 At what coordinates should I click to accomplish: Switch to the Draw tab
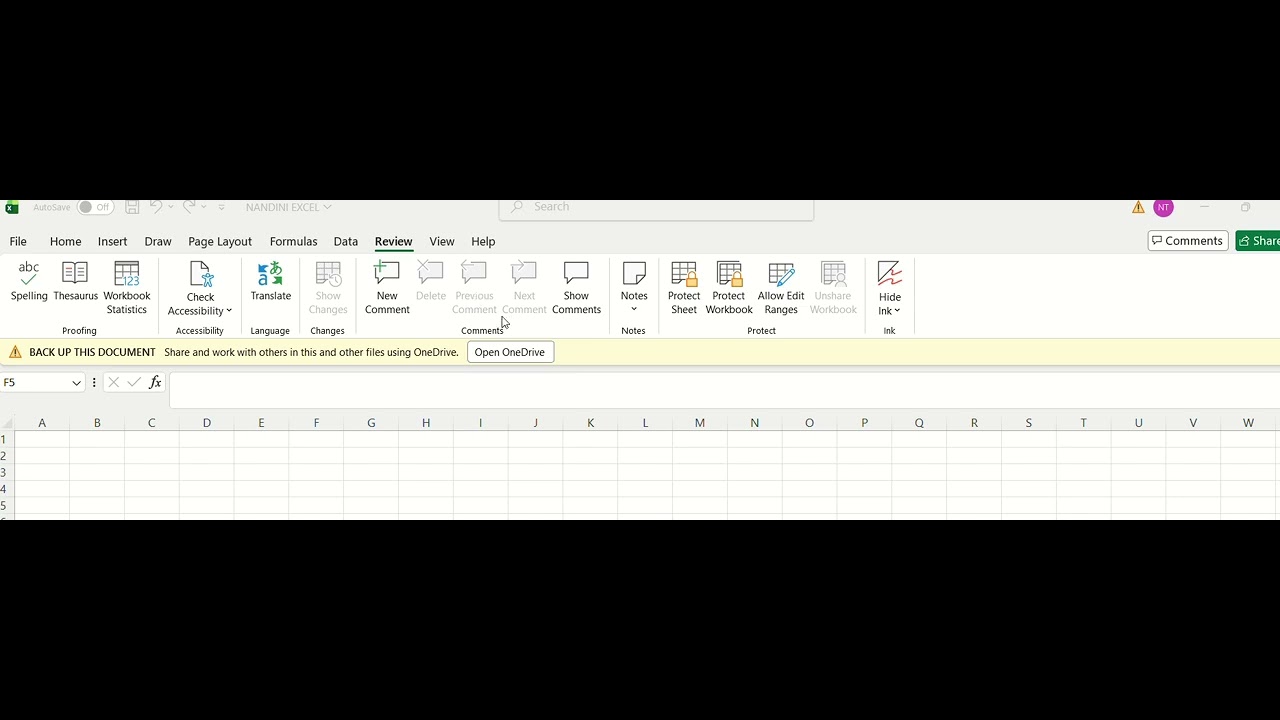(158, 241)
